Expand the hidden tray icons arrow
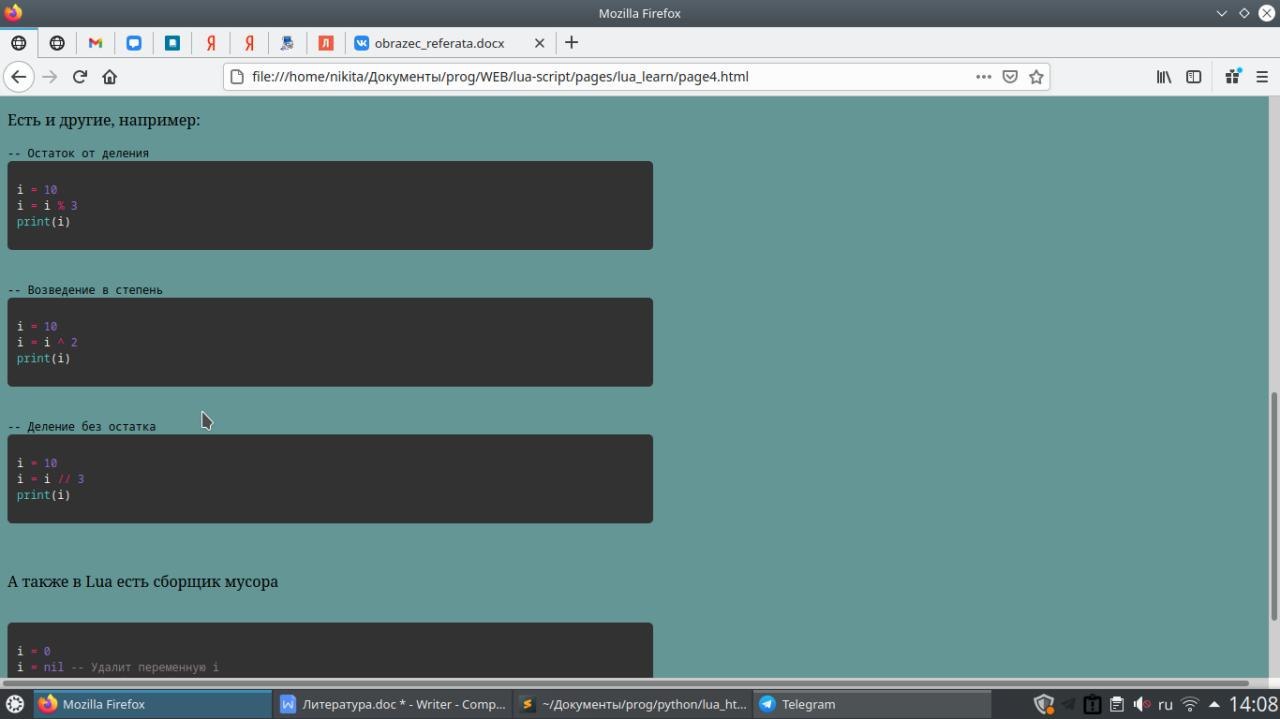 point(1214,704)
